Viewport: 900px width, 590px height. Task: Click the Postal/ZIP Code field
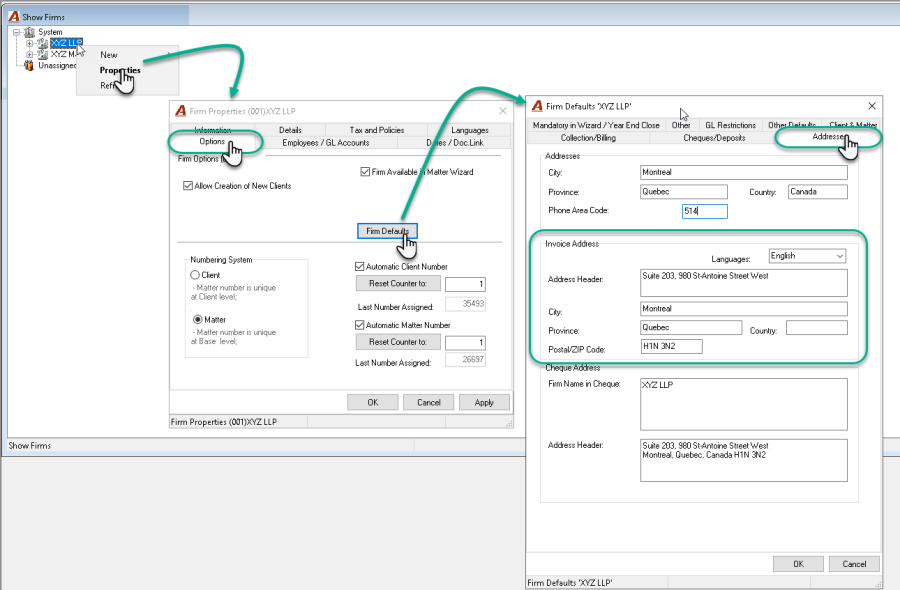pyautogui.click(x=672, y=347)
